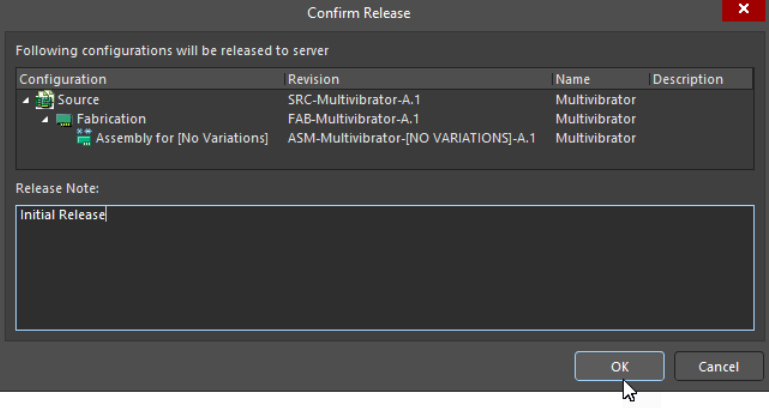Collapse the Source tree node
This screenshot has width=769, height=408.
point(26,100)
